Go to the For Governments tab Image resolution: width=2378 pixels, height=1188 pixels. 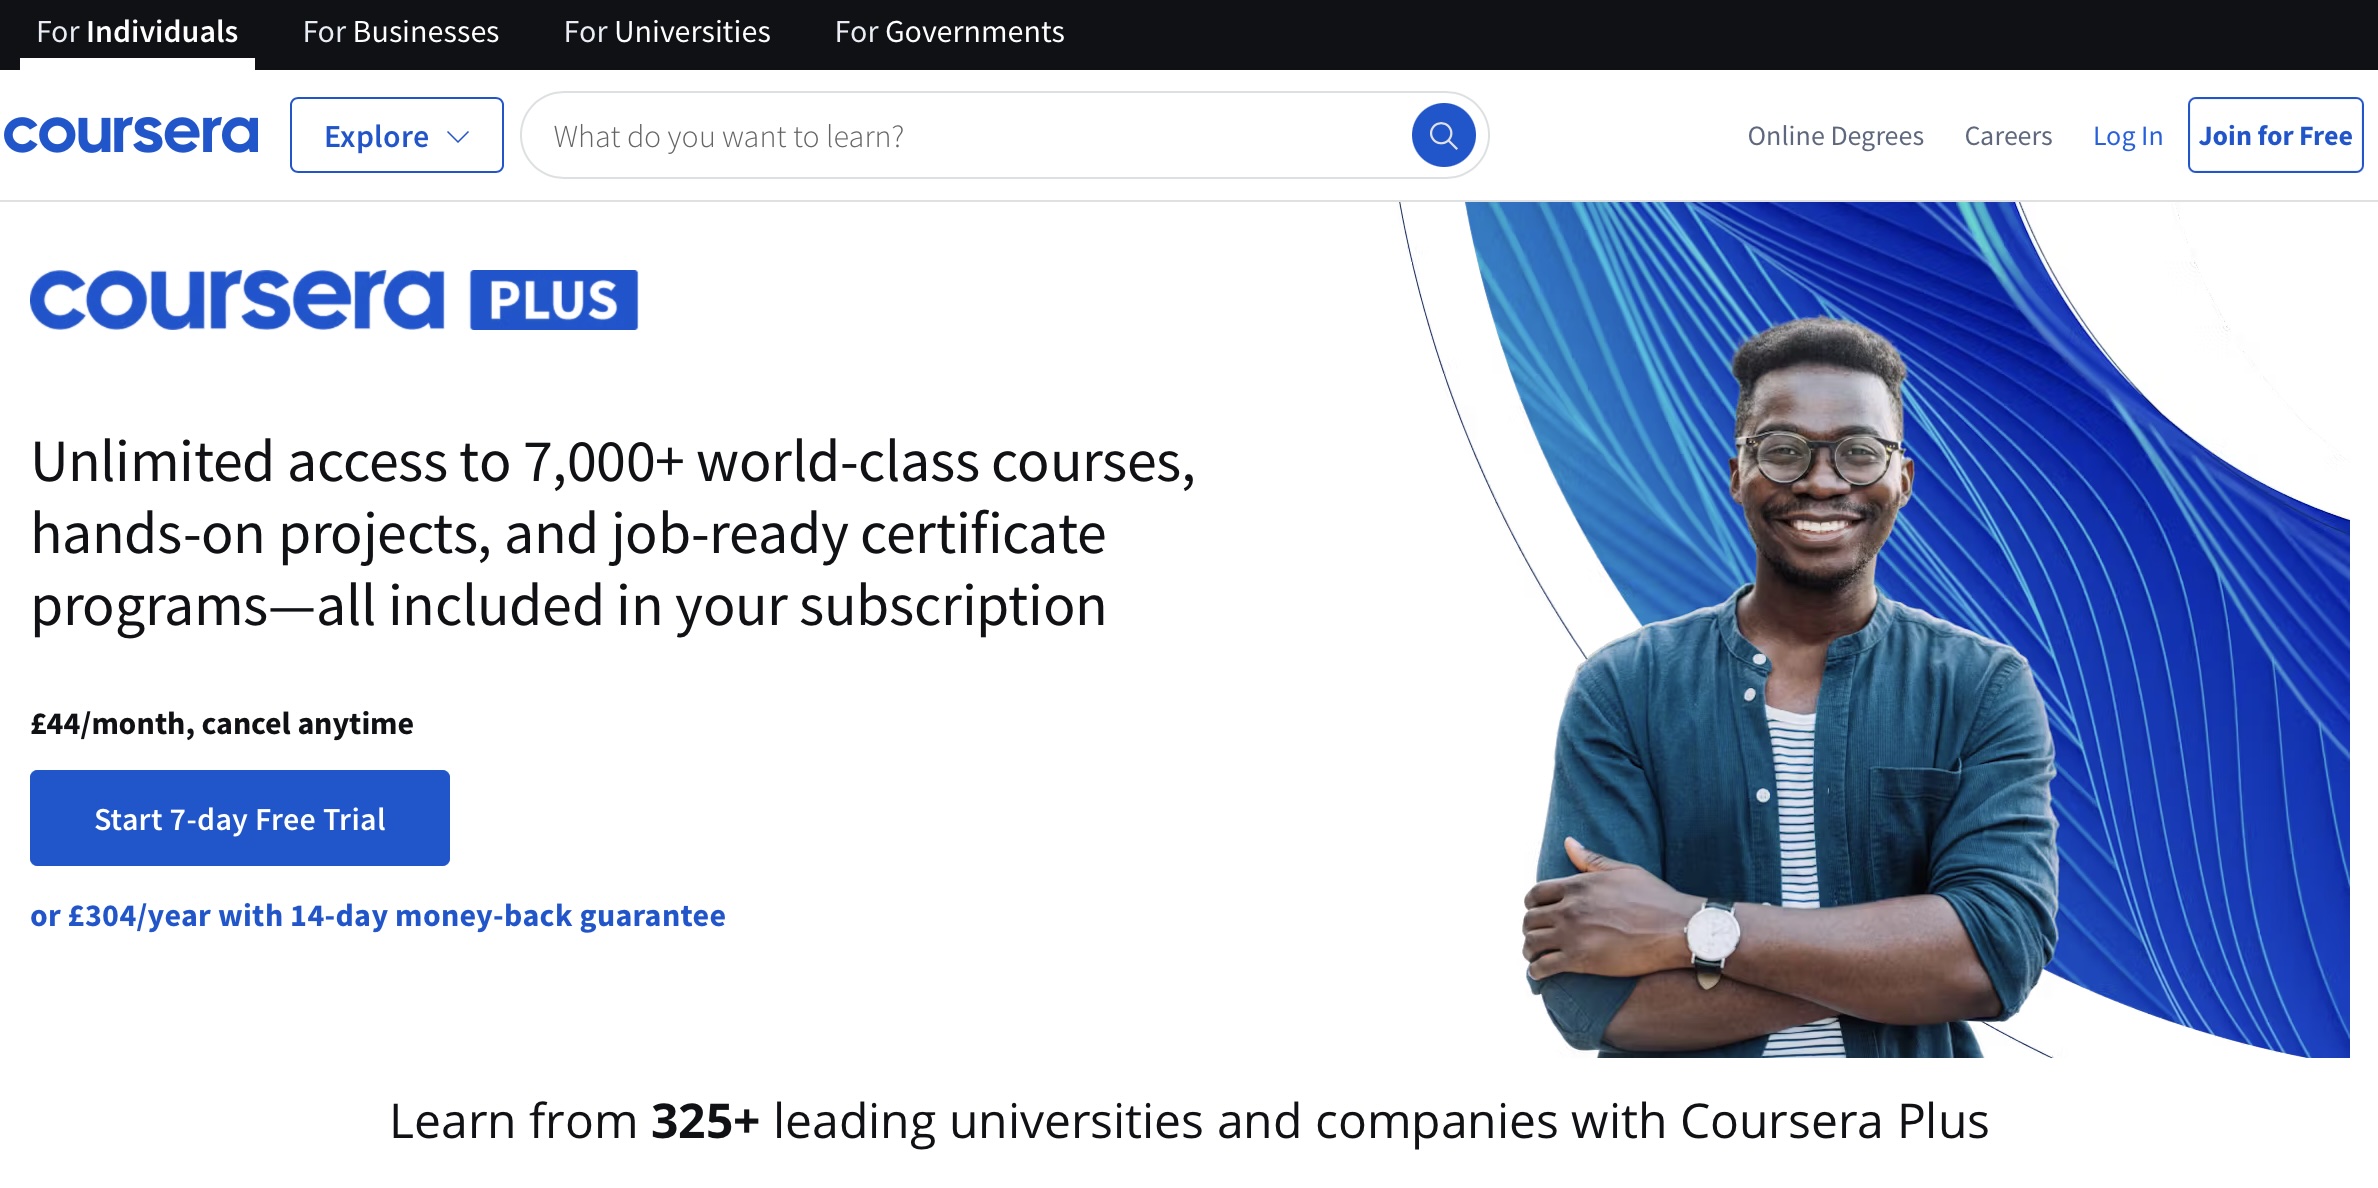pos(949,33)
